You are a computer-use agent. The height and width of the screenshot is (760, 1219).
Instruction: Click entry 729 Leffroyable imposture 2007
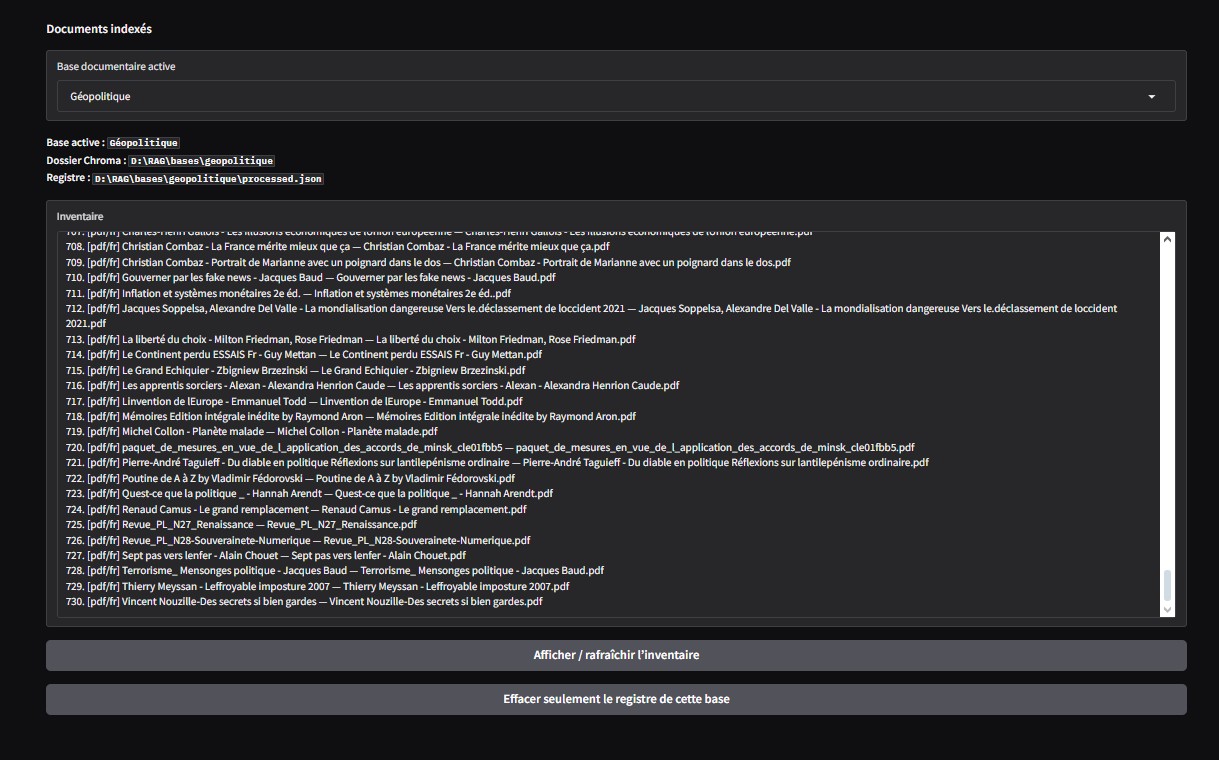pyautogui.click(x=317, y=587)
